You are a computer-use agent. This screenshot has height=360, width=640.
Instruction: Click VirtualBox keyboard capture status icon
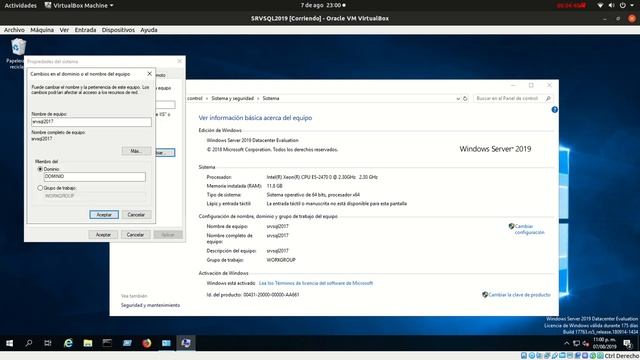600,356
